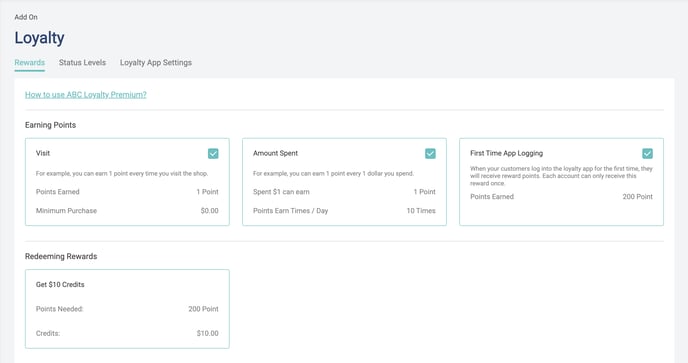Click the Credits $10.00 value
The width and height of the screenshot is (688, 363).
point(208,333)
